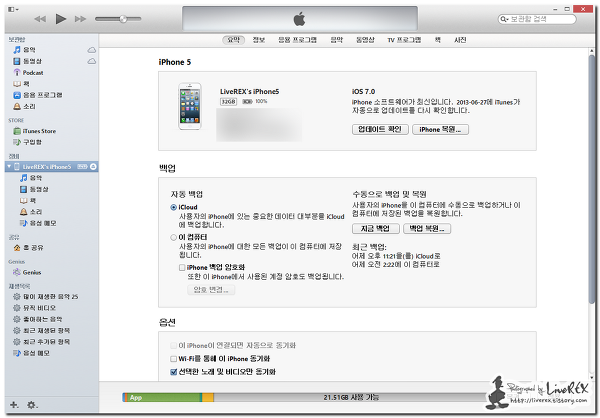
Task: Click the iOS 7.0 version text
Action: (364, 91)
